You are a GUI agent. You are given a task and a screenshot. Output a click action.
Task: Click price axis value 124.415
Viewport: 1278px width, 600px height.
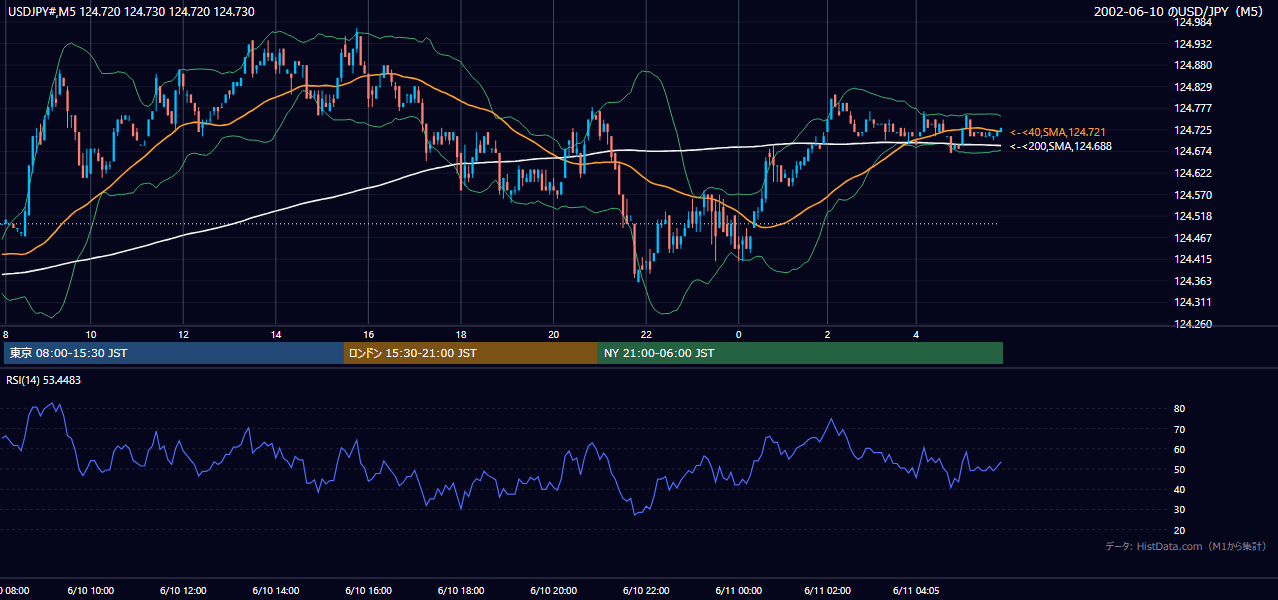click(x=1193, y=260)
